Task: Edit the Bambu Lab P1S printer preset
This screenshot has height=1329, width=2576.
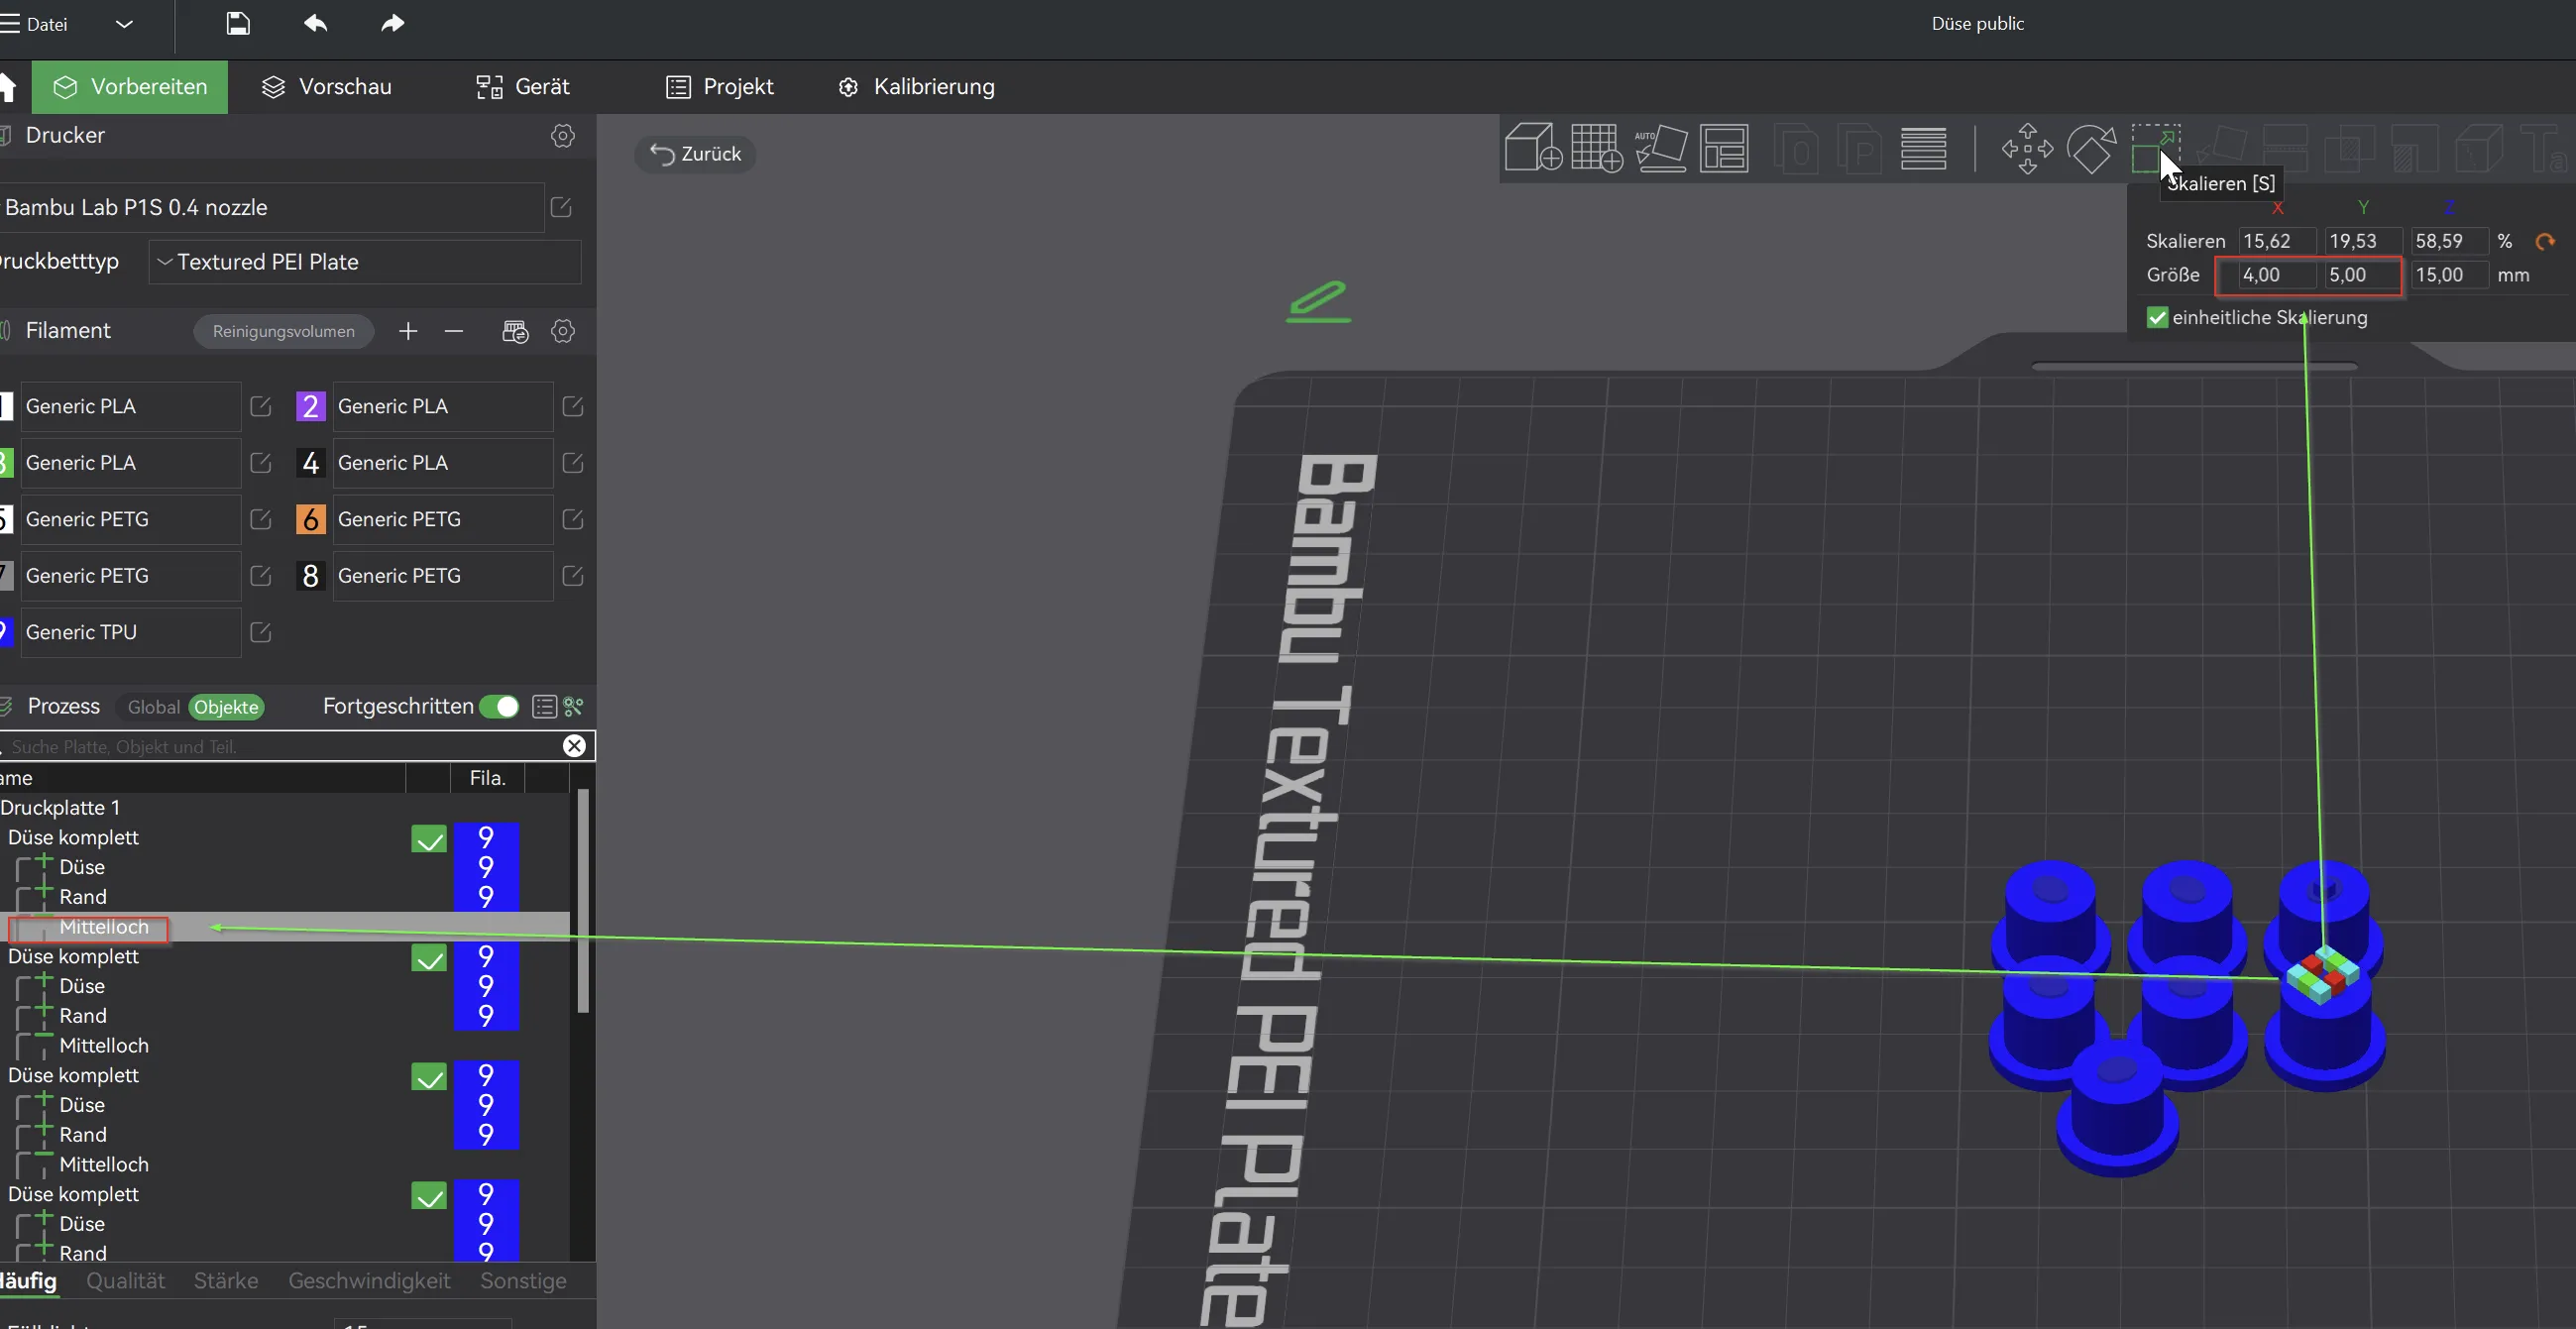Action: 561,207
